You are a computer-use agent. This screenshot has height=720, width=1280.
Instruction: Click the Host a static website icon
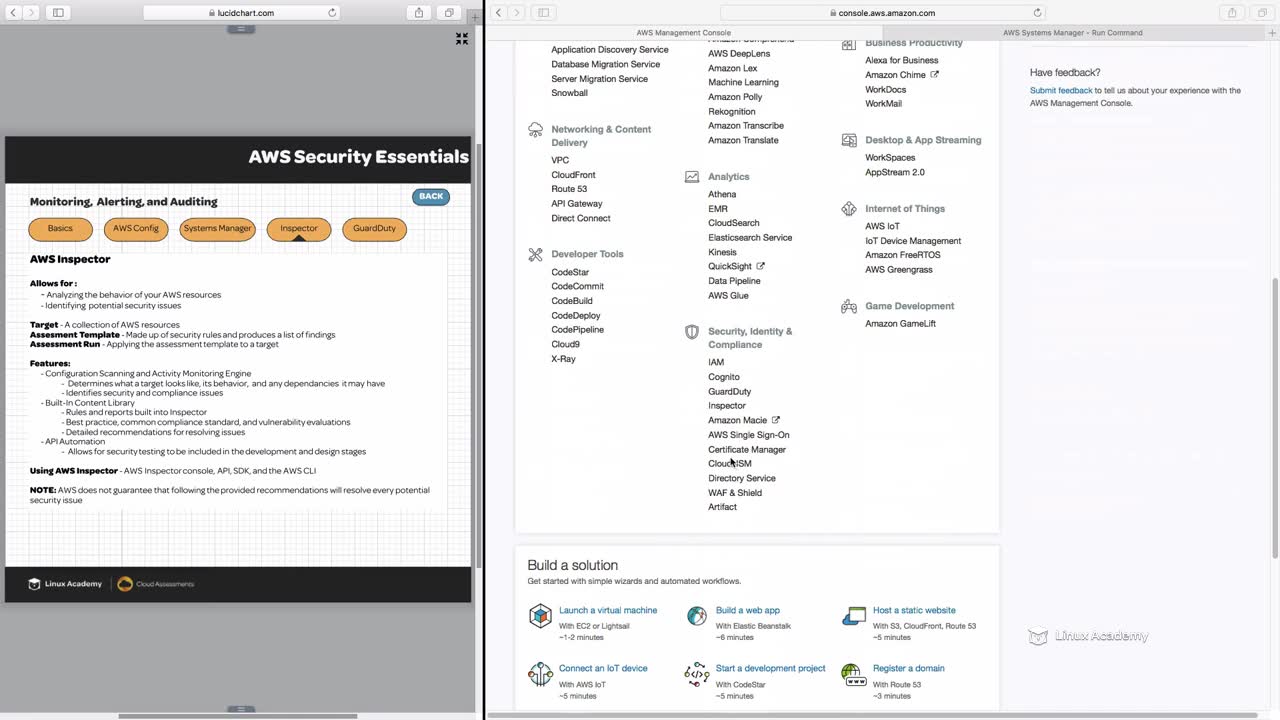click(854, 616)
